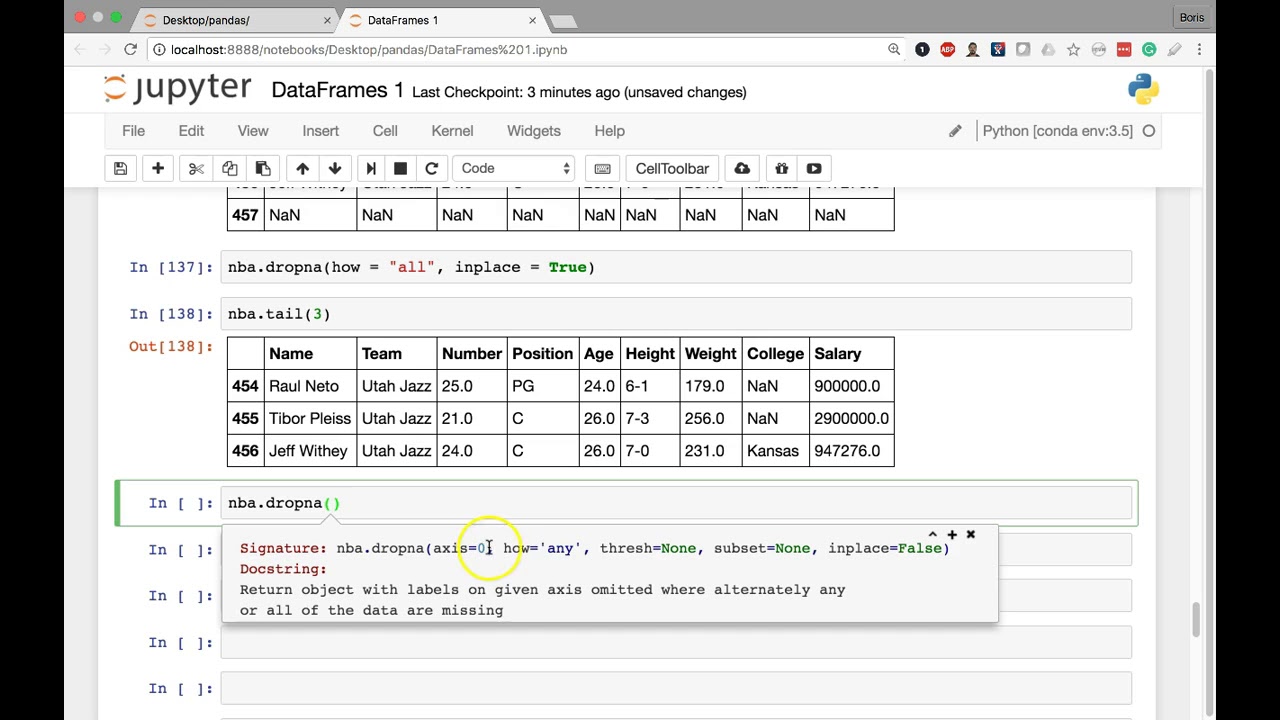
Task: Paste cells below icon
Action: point(263,168)
